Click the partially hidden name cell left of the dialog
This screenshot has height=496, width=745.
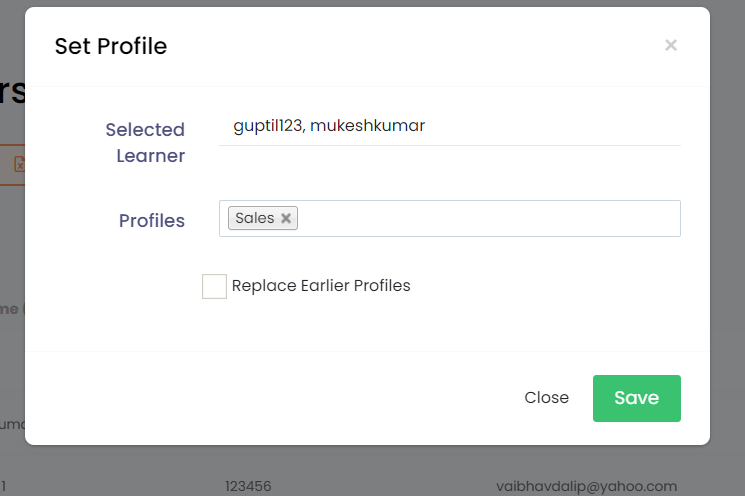[x=11, y=424]
